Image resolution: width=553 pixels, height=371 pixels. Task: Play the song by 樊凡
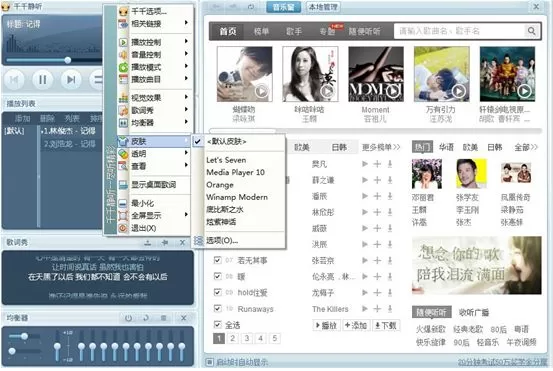pyautogui.click(x=365, y=164)
